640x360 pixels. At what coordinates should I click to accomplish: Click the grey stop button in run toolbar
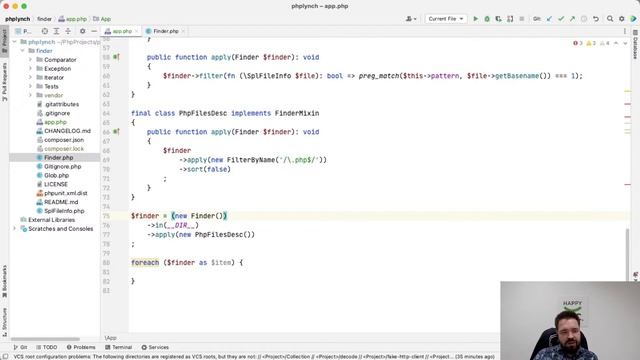[522, 19]
